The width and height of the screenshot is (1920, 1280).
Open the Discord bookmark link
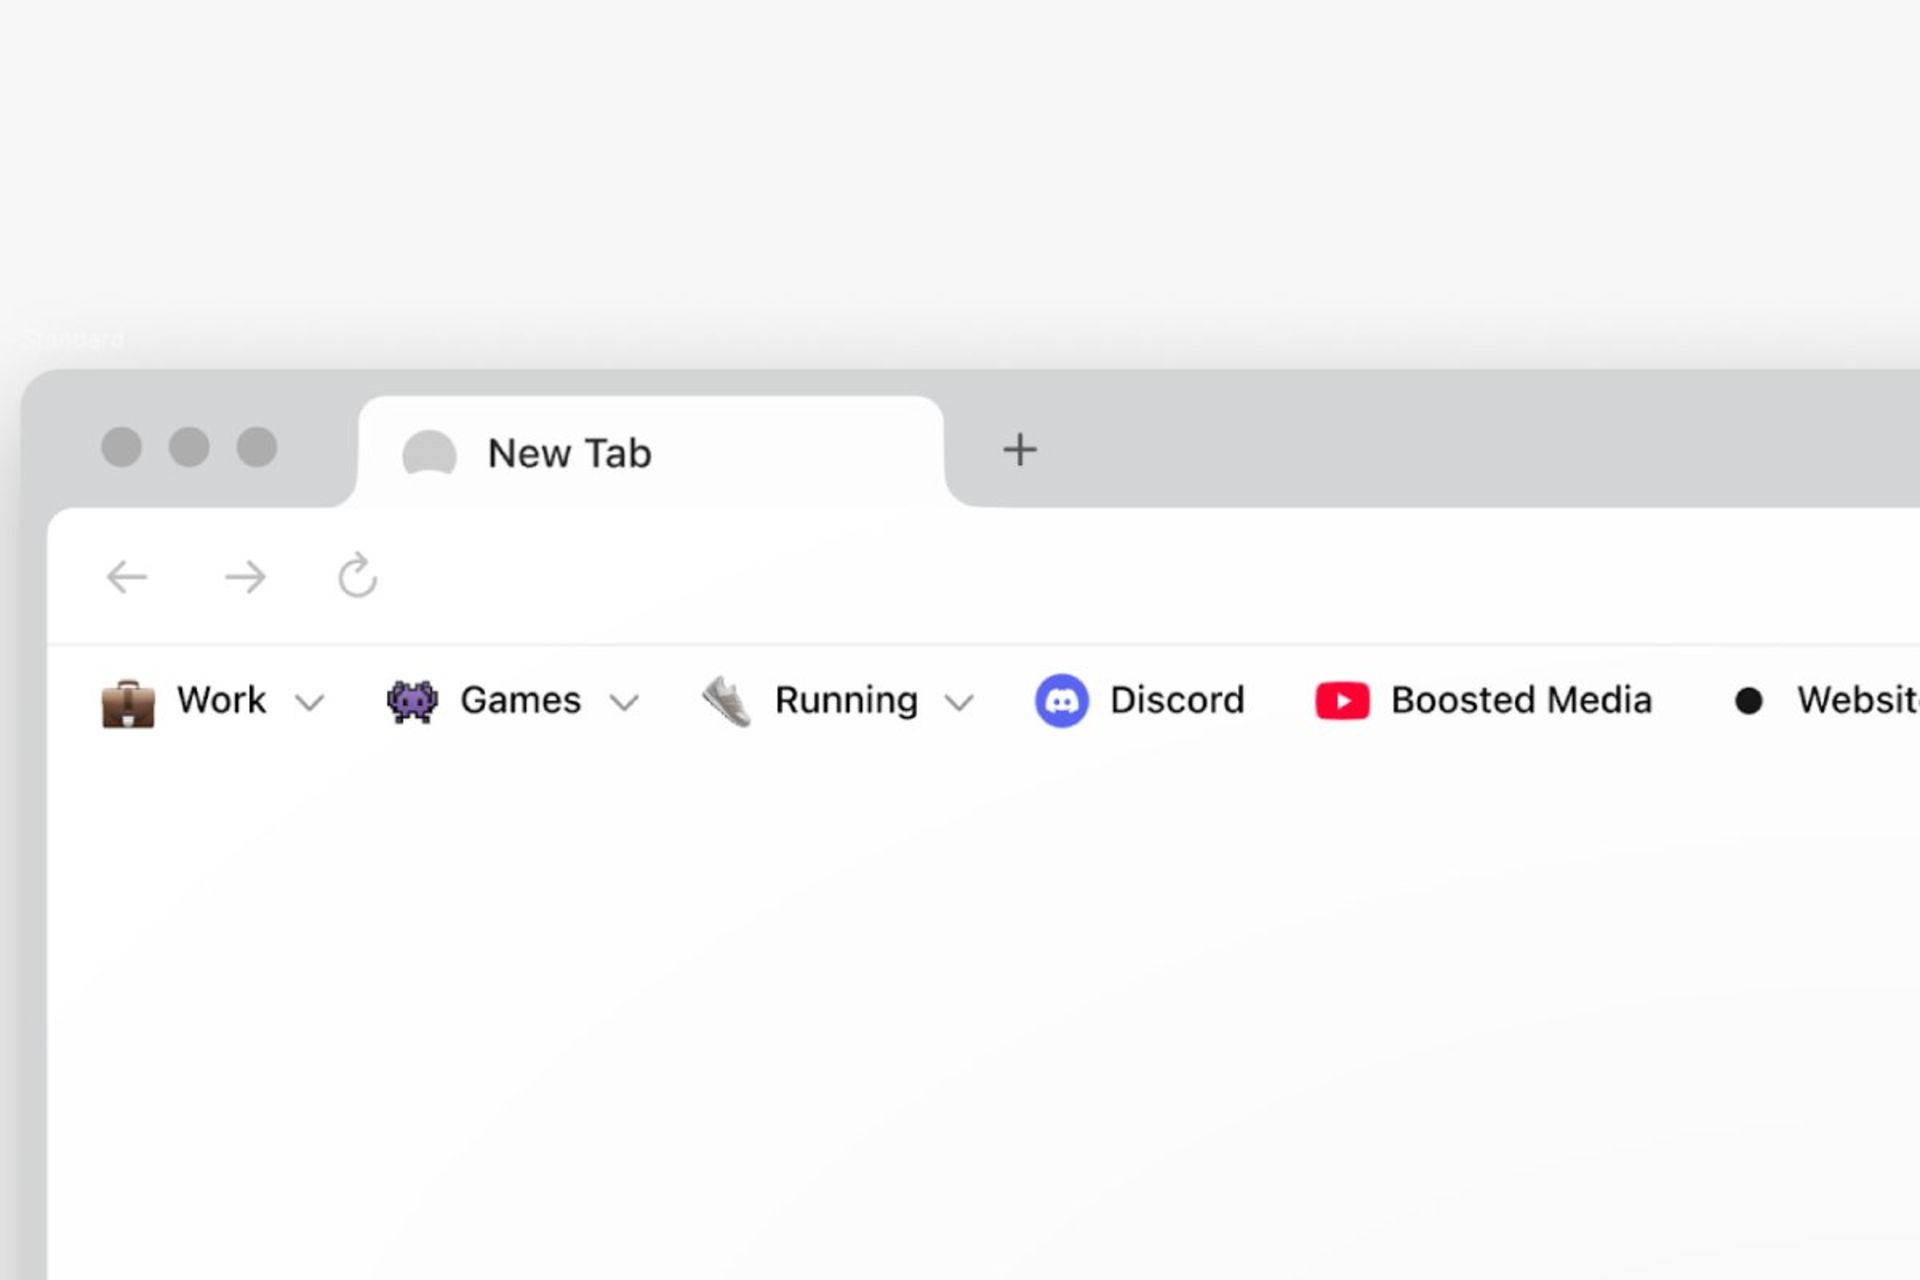(x=1177, y=701)
